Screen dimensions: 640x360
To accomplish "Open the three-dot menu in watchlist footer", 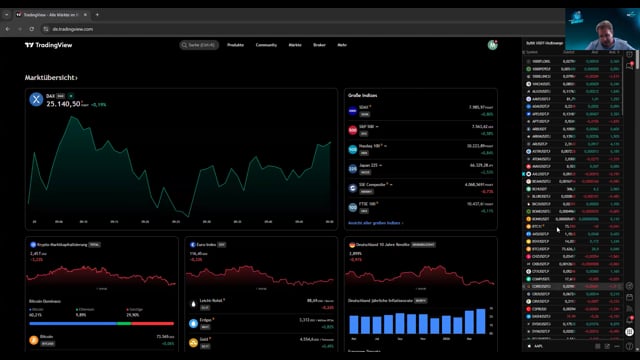I will click(x=617, y=346).
